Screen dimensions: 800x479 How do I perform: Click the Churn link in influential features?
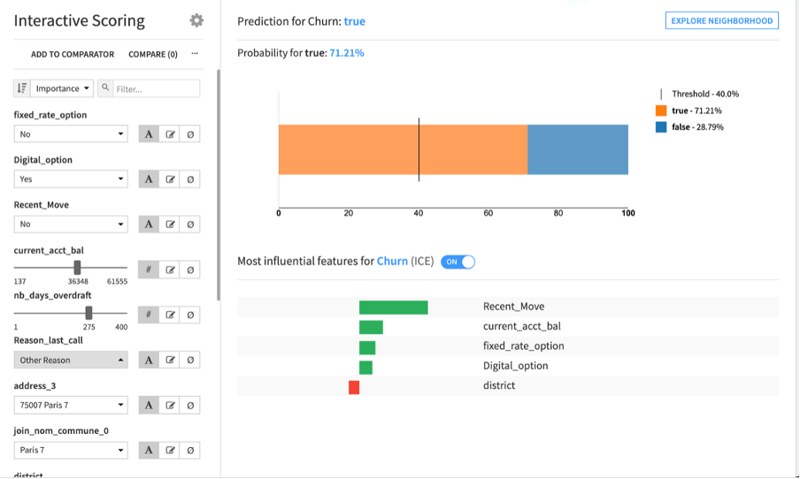tap(392, 261)
